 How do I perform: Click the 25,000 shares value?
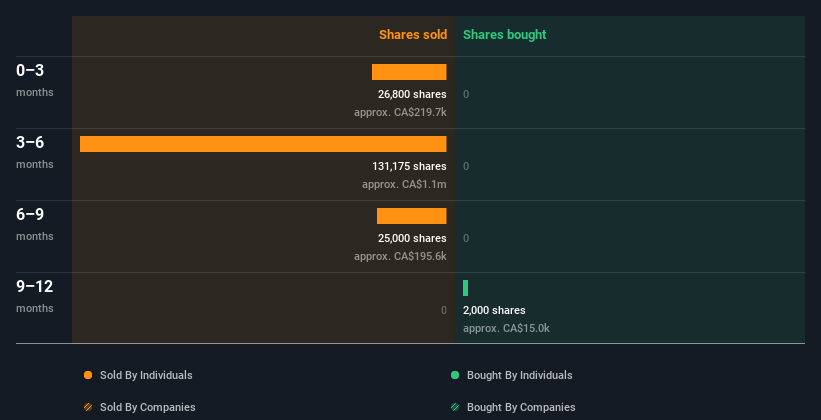coord(412,238)
